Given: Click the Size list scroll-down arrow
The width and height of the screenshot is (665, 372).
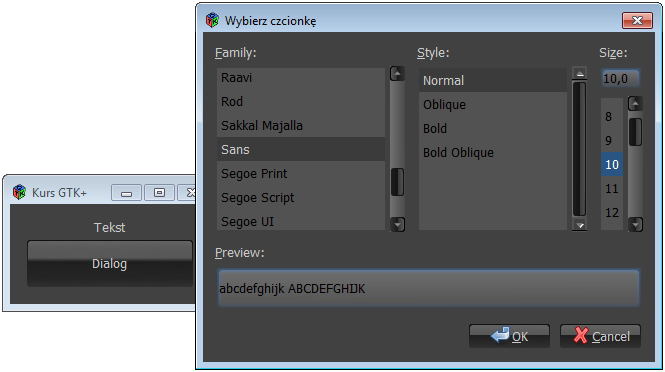Looking at the screenshot, I should click(x=635, y=224).
